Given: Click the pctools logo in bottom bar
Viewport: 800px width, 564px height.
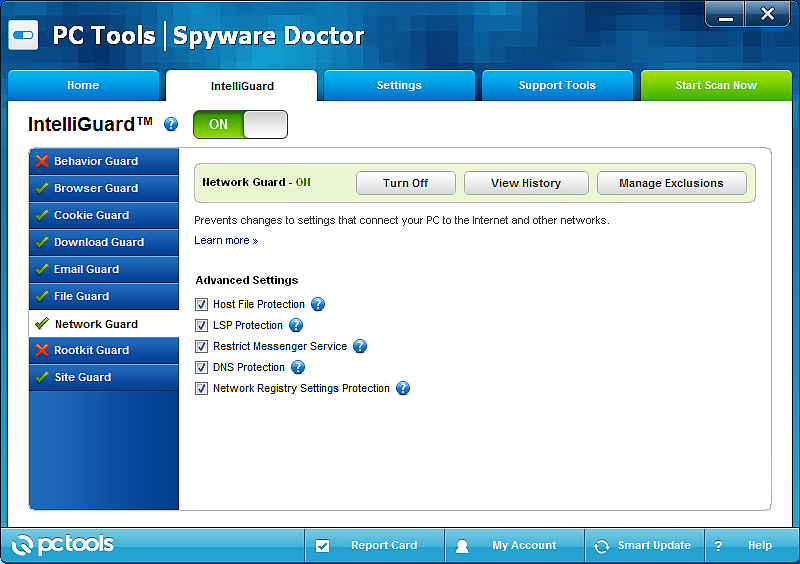Looking at the screenshot, I should pyautogui.click(x=62, y=545).
